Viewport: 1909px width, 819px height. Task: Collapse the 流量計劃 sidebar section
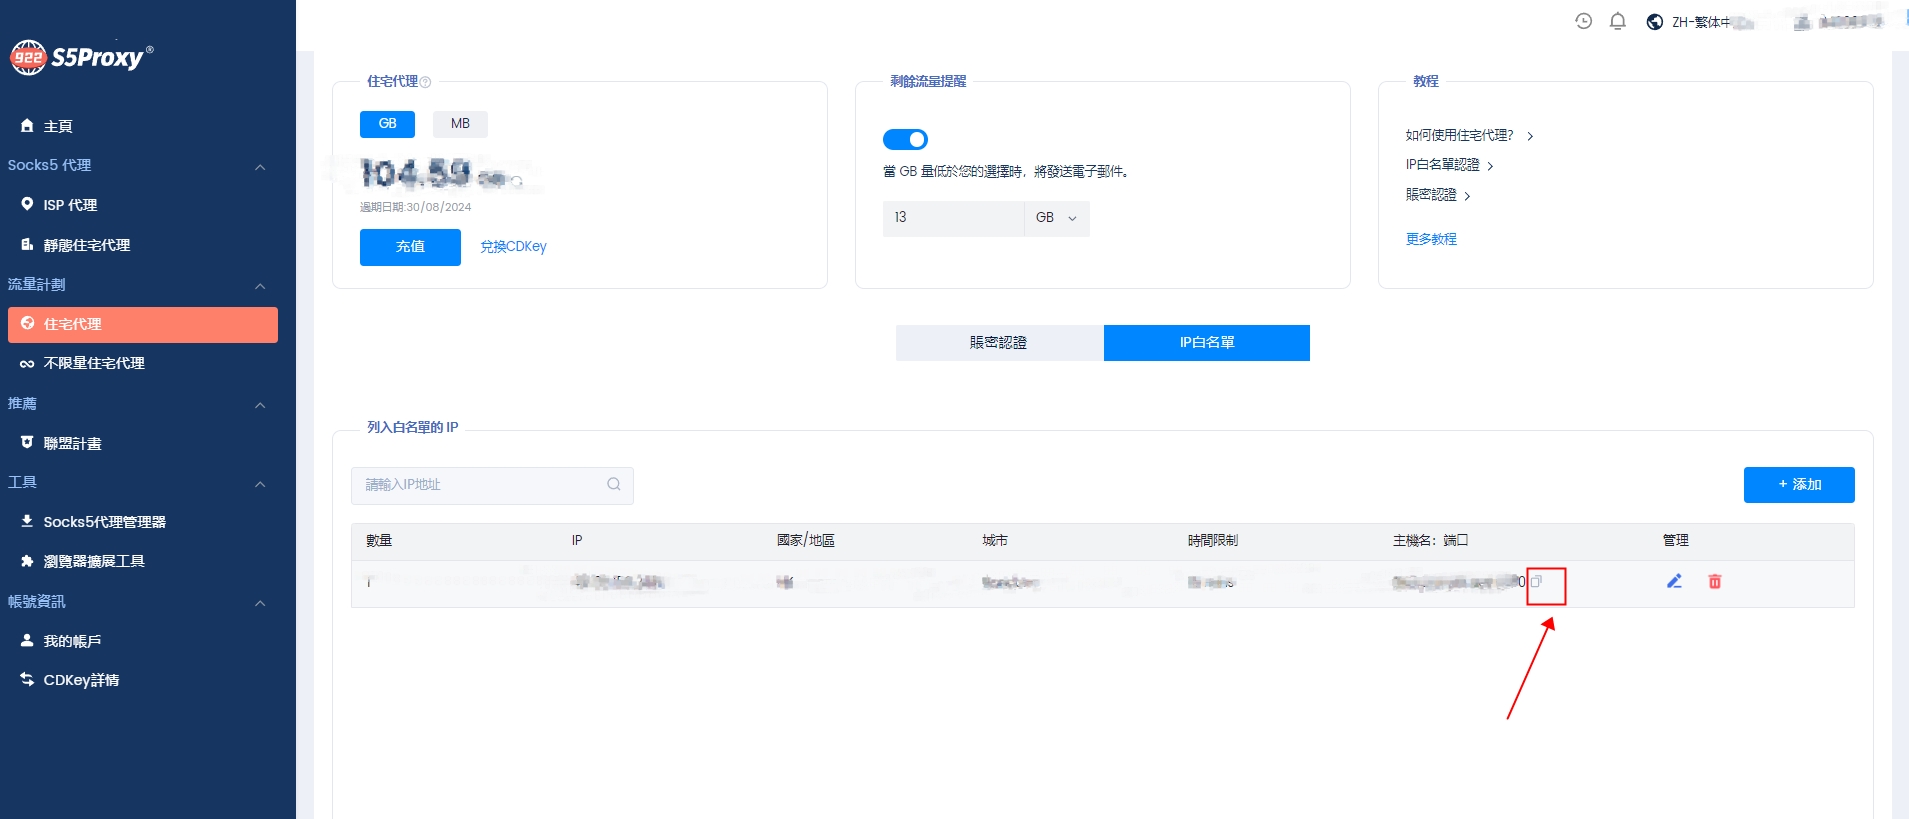click(260, 286)
